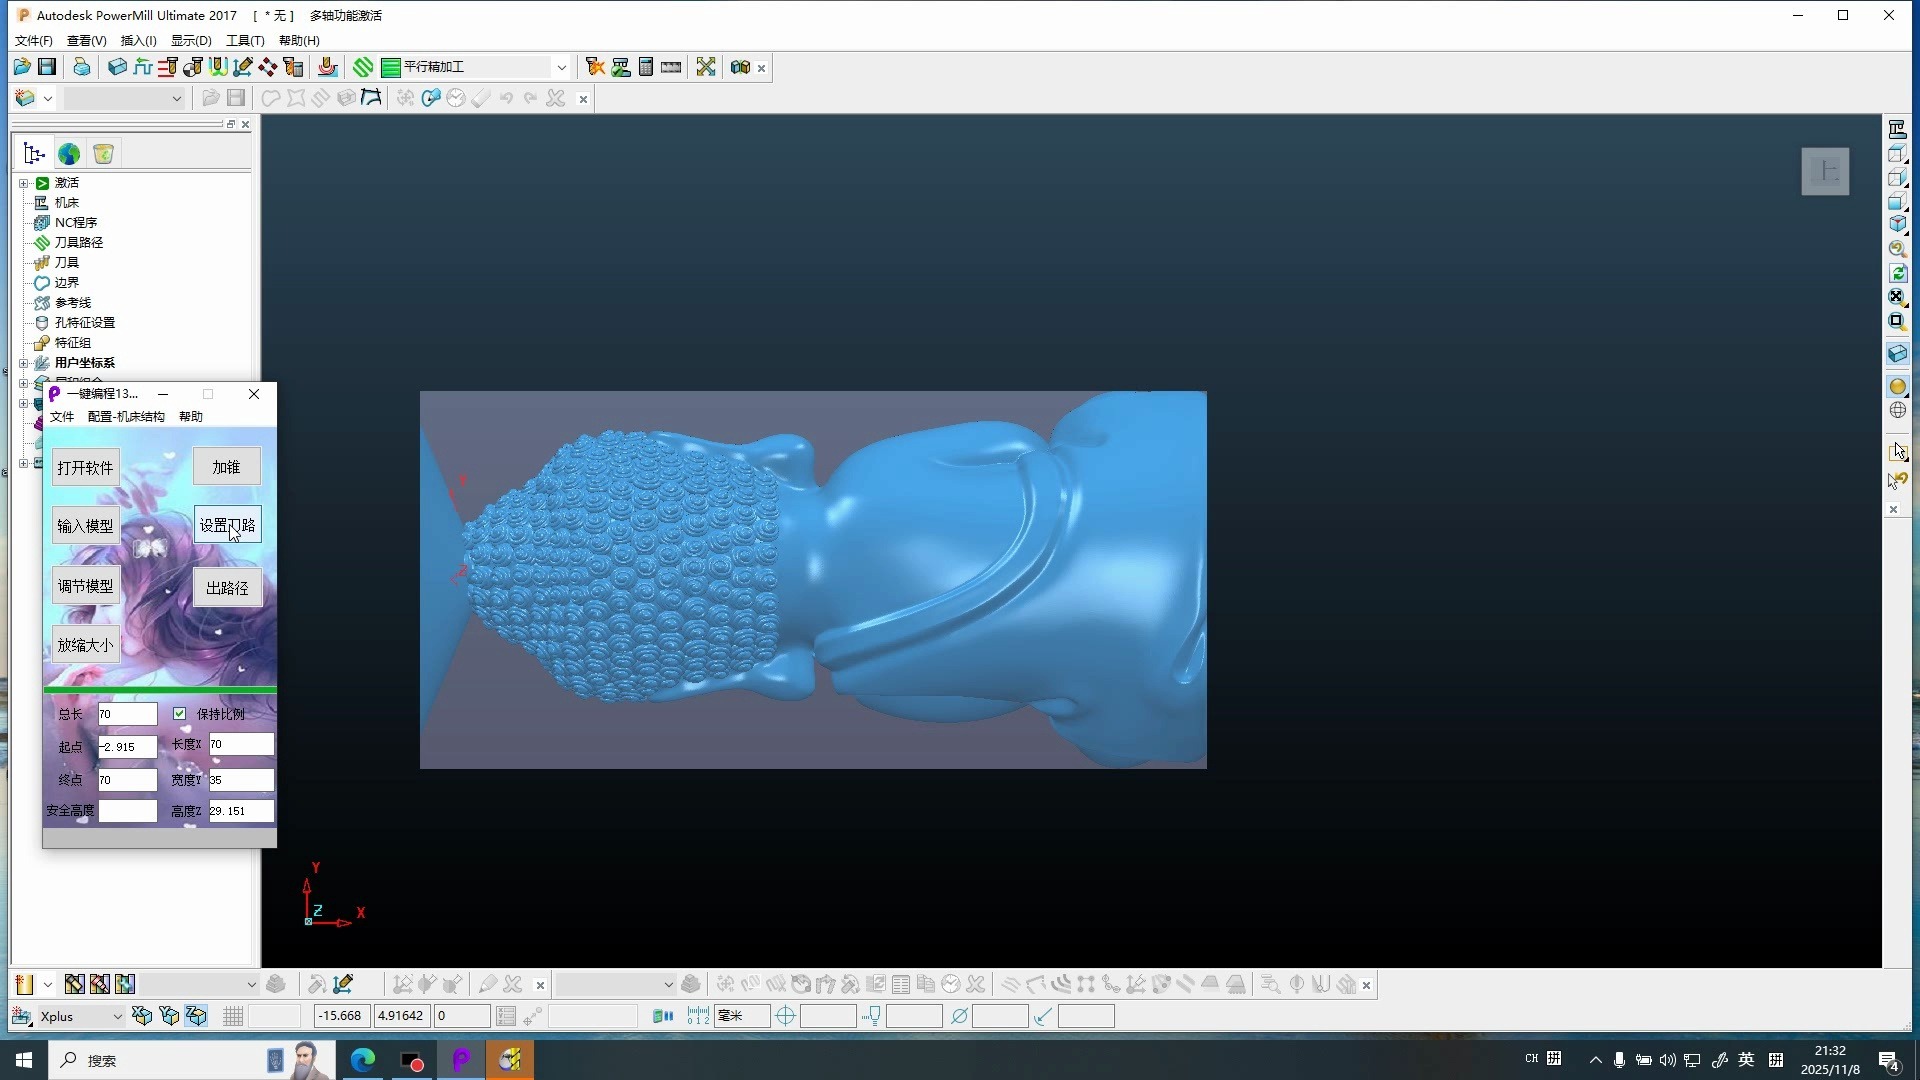This screenshot has height=1080, width=1920.
Task: Open the Block definition tool icon
Action: [x=117, y=67]
